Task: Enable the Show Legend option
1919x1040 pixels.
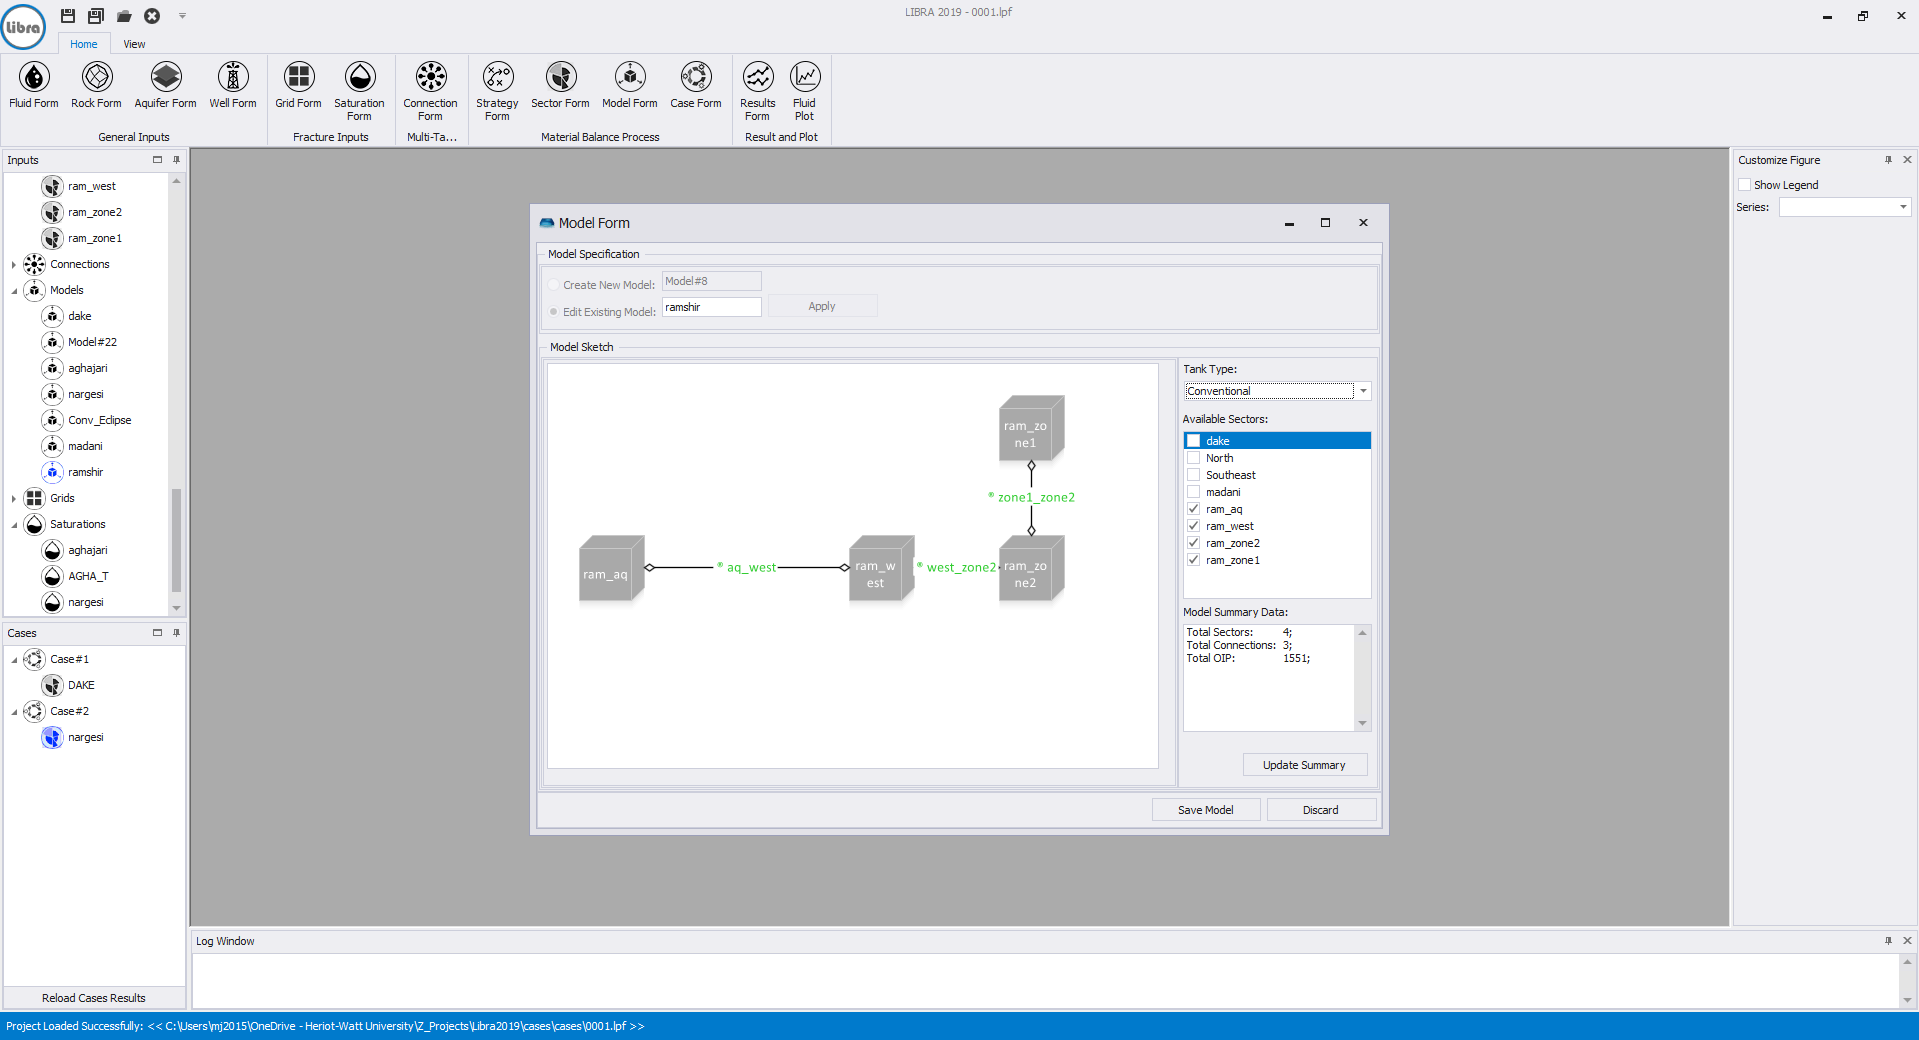Action: click(1746, 184)
